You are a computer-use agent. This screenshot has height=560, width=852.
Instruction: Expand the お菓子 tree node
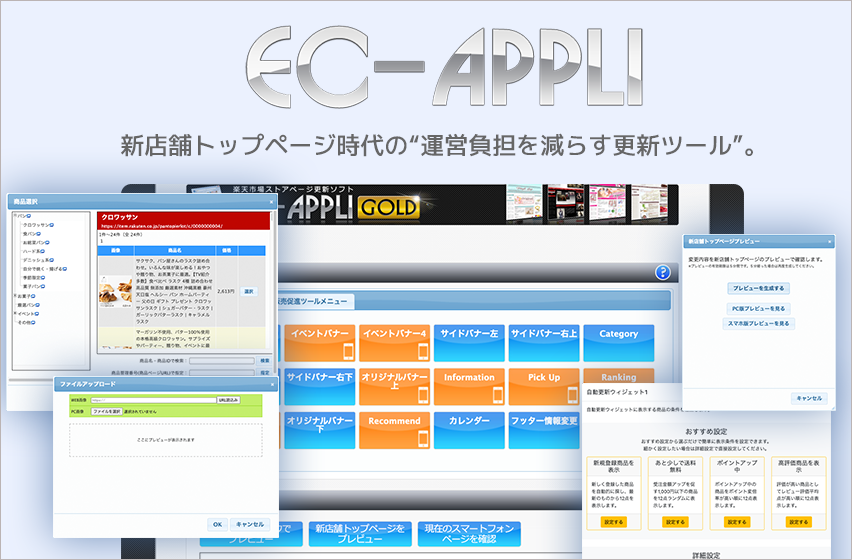coord(13,296)
